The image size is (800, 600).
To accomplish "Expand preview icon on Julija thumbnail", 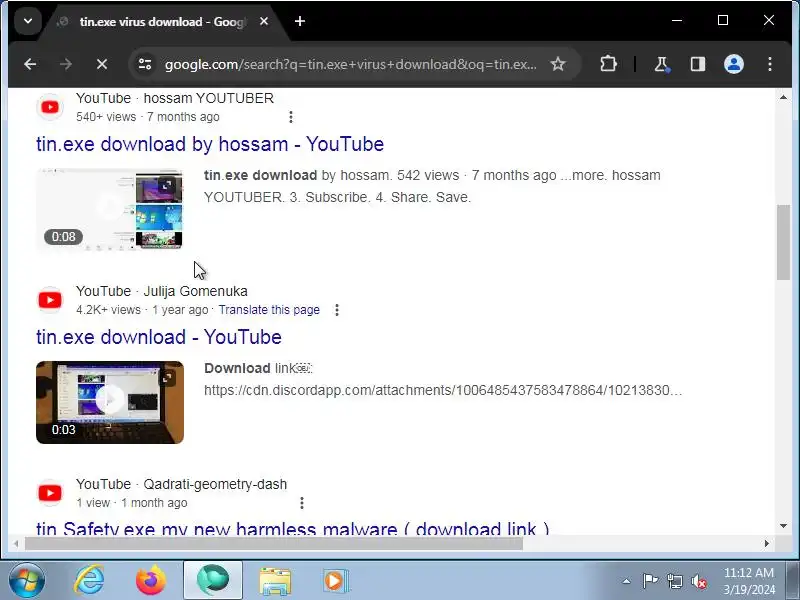I will coord(167,378).
